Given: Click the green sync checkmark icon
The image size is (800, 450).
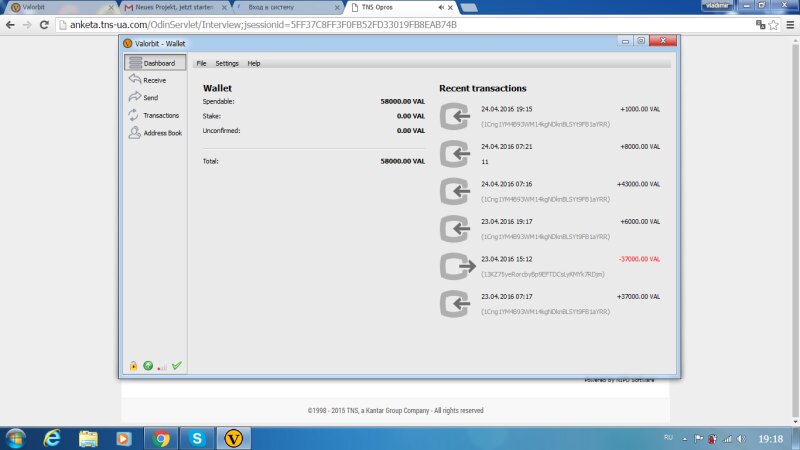Looking at the screenshot, I should pyautogui.click(x=176, y=366).
